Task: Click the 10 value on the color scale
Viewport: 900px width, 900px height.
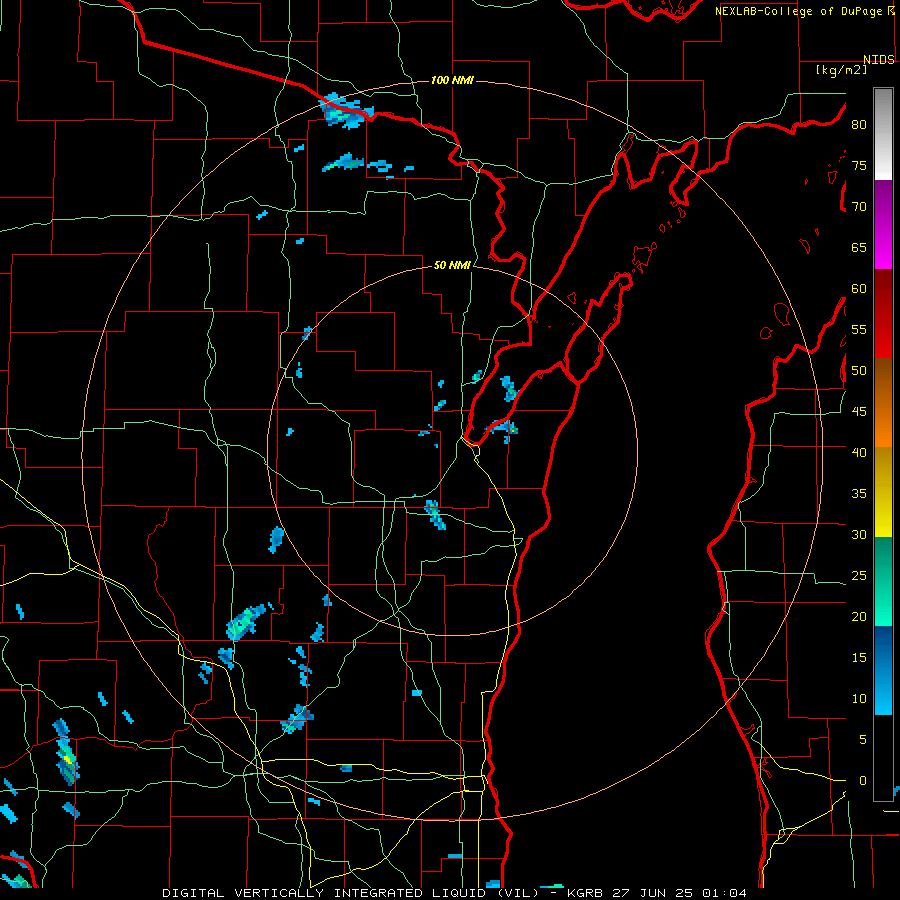Action: click(859, 699)
